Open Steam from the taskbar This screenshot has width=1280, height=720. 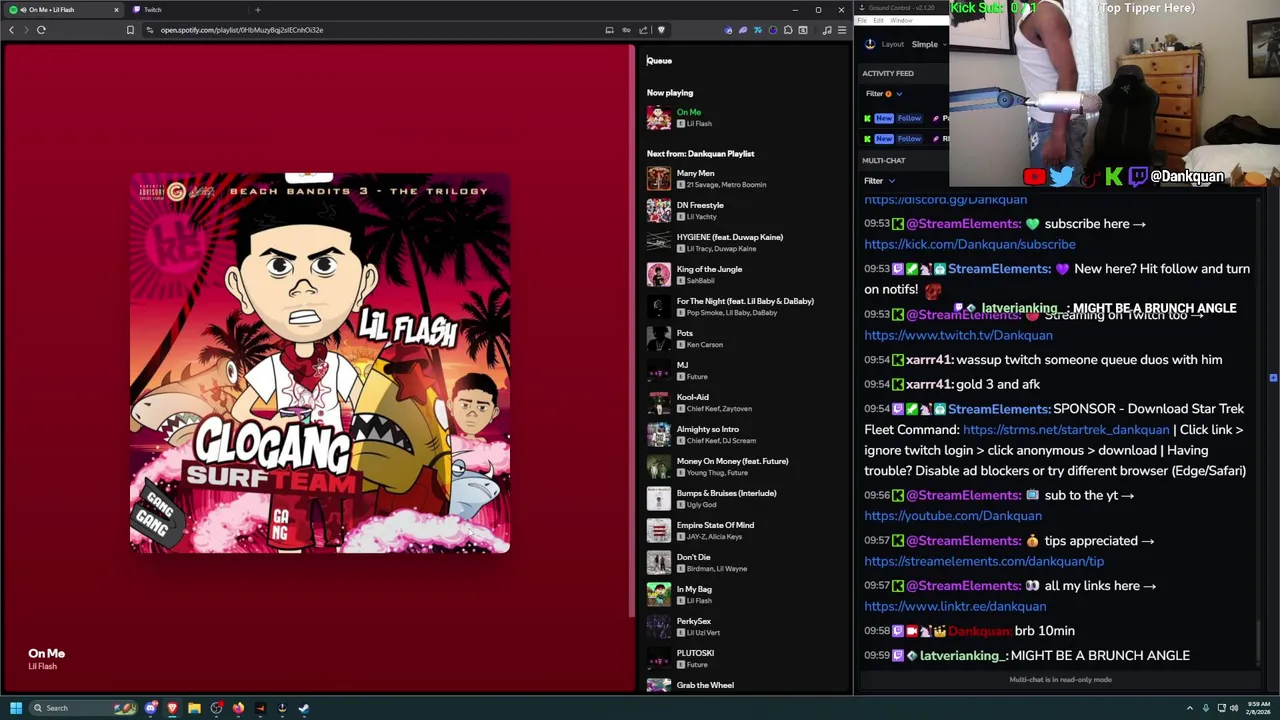pos(304,708)
